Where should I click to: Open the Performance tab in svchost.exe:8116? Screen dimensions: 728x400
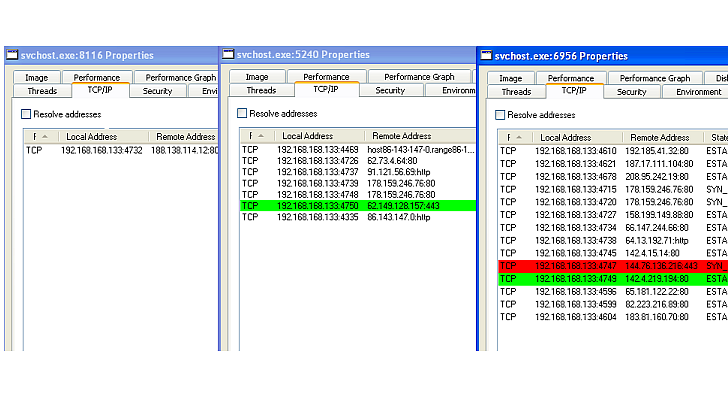coord(96,77)
